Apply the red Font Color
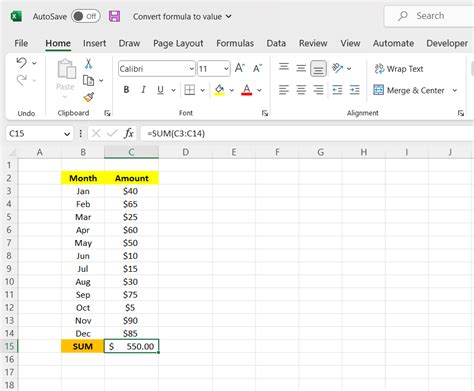The width and height of the screenshot is (474, 391). click(x=247, y=90)
